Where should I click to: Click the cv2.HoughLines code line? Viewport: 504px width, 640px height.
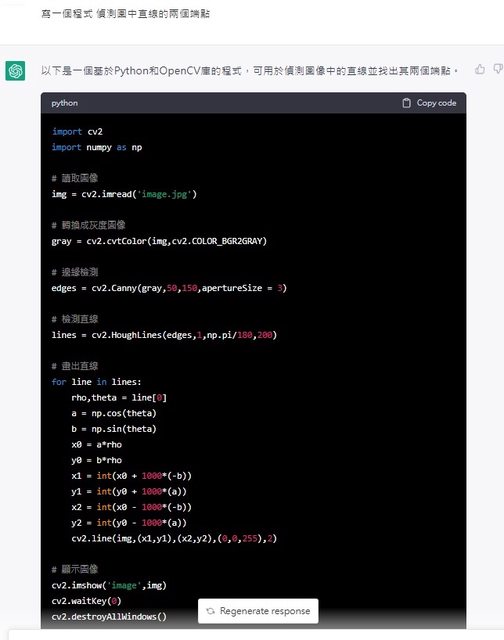pyautogui.click(x=164, y=335)
